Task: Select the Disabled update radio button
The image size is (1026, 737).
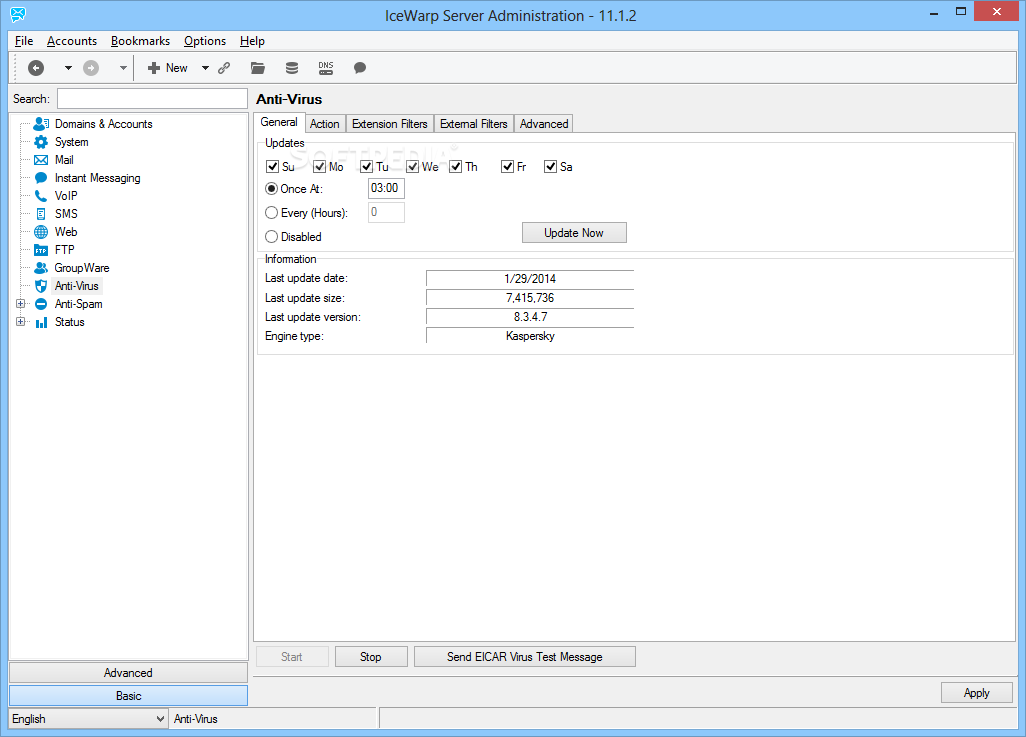Action: pyautogui.click(x=272, y=236)
